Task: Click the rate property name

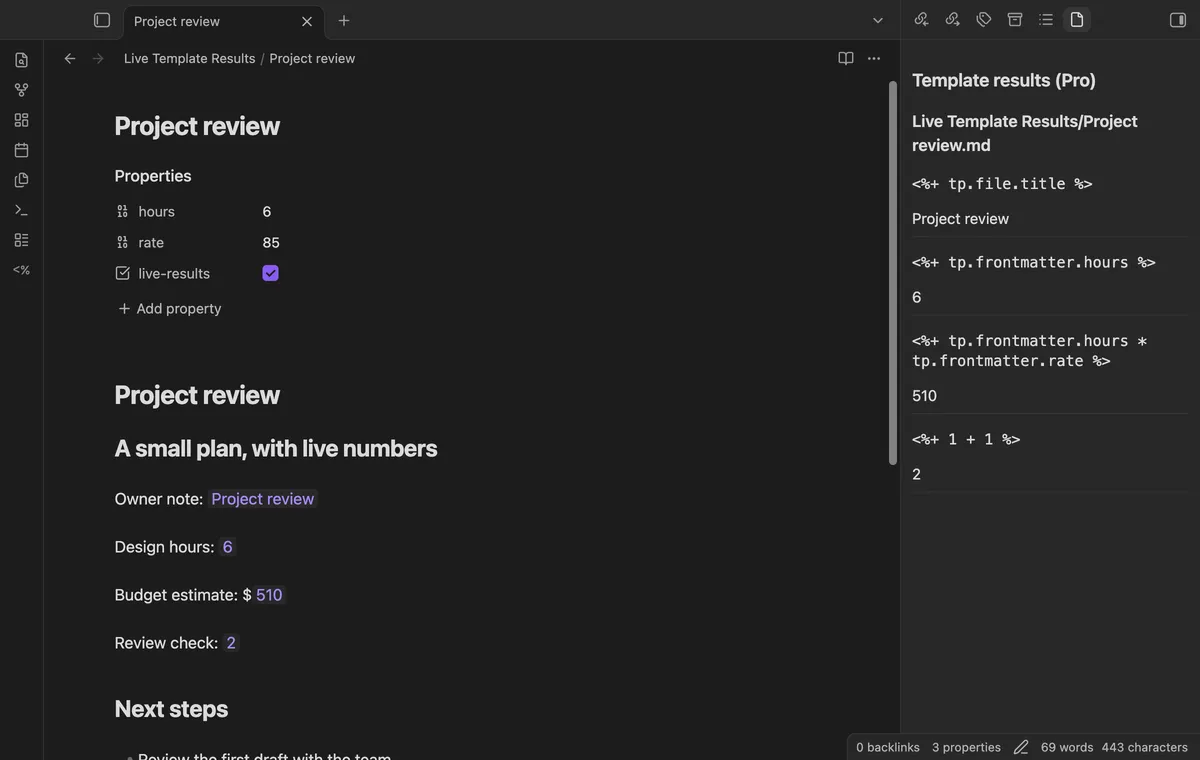Action: pyautogui.click(x=151, y=243)
